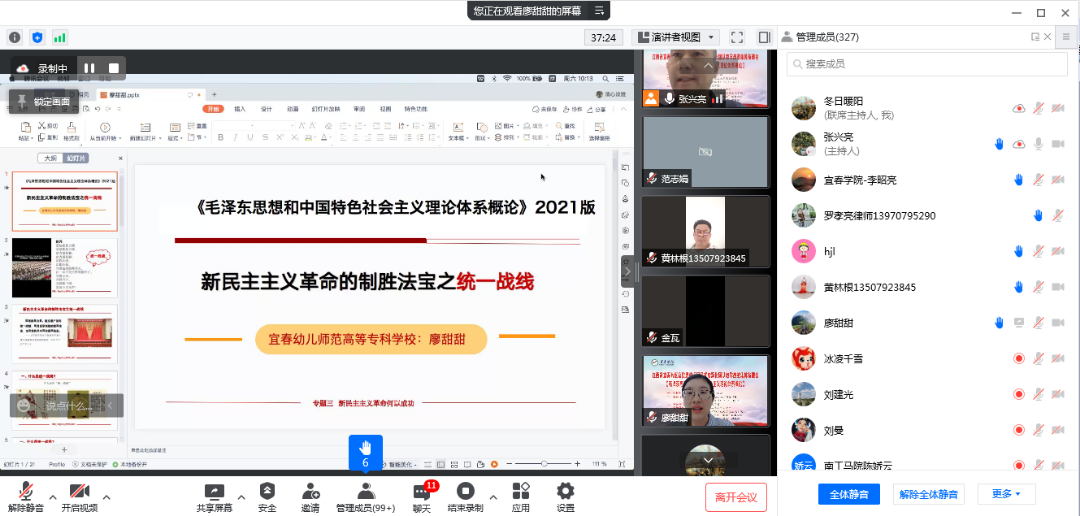Enter full screen mode
Image resolution: width=1080 pixels, height=516 pixels.
pyautogui.click(x=736, y=37)
